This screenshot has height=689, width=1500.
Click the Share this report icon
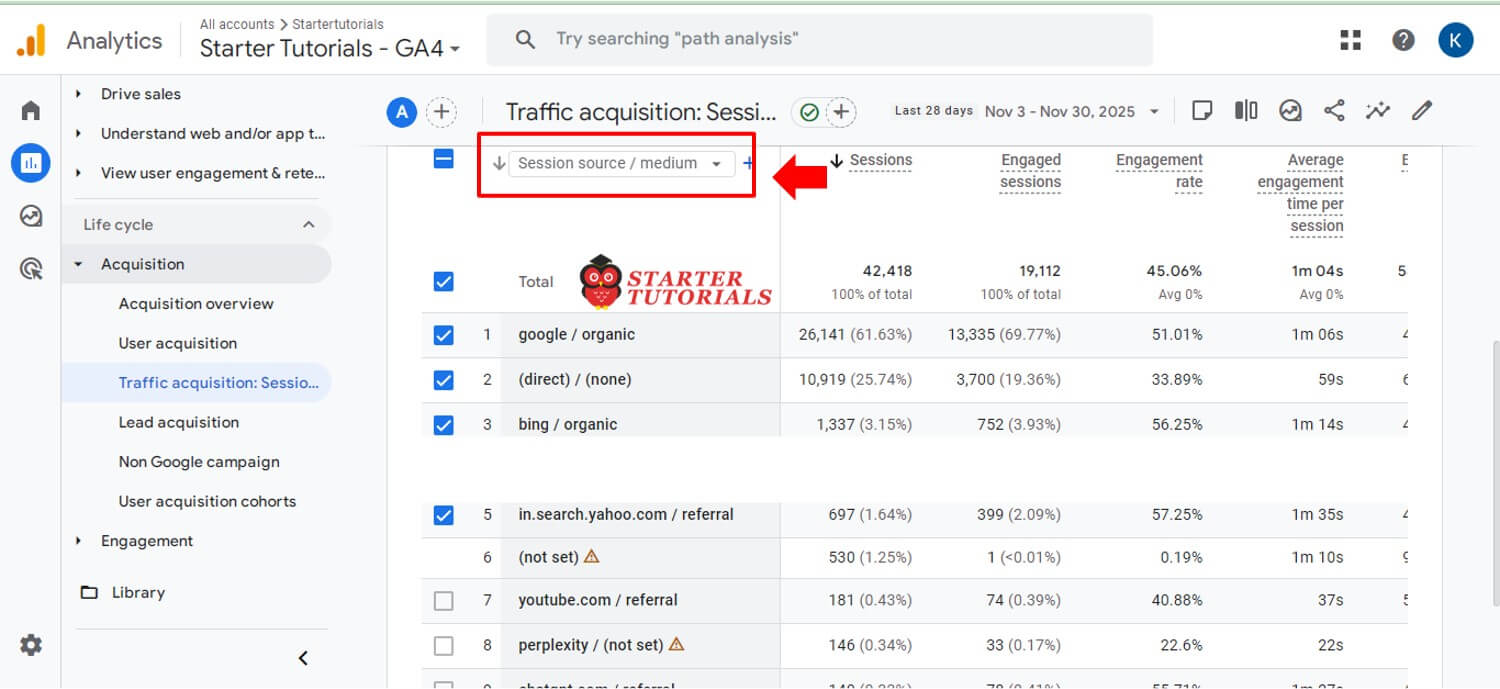[x=1334, y=111]
